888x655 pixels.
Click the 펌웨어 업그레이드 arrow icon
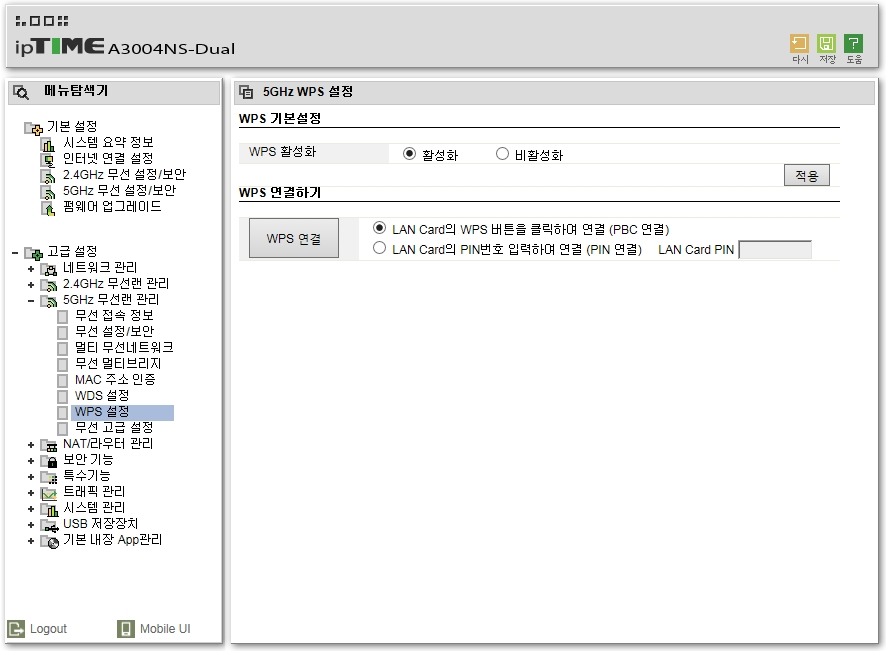coord(48,209)
